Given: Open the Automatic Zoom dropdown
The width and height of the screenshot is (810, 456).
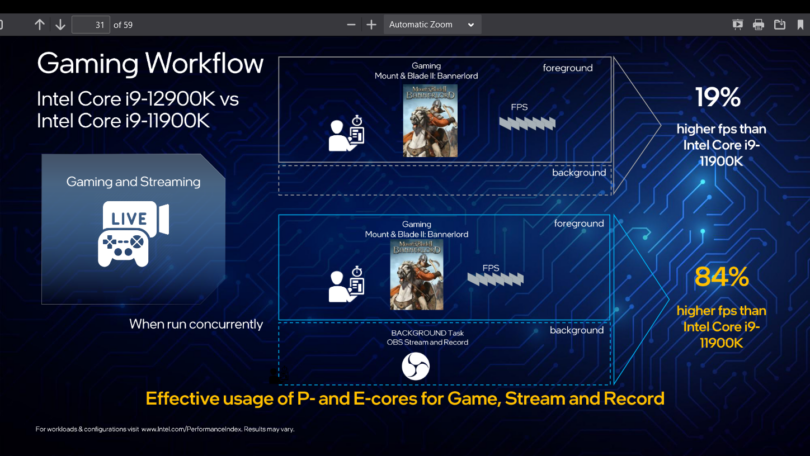Looking at the screenshot, I should [432, 24].
